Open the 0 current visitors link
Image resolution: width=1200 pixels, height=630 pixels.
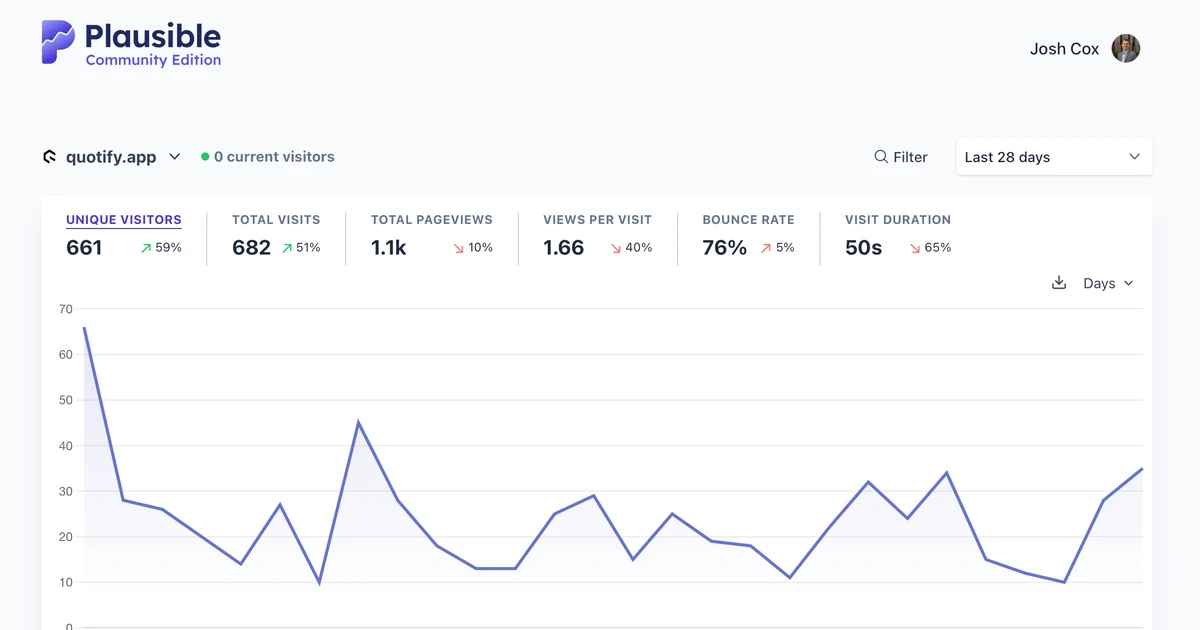pos(267,157)
